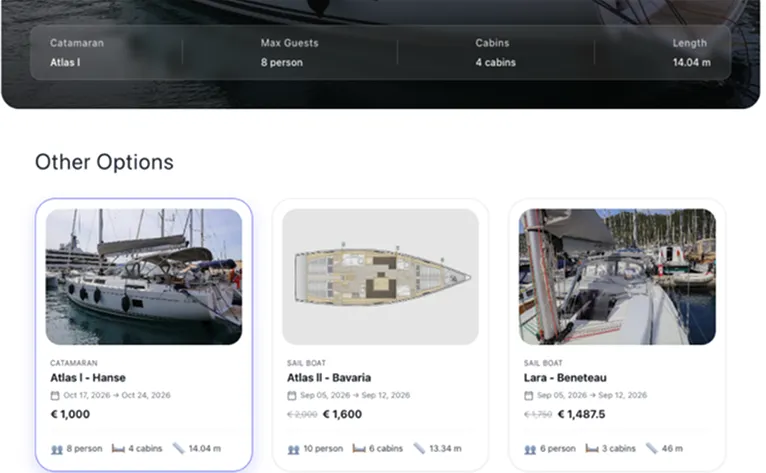This screenshot has height=473, width=766.
Task: Click the Atlas II - Bavaria title
Action: pos(329,378)
